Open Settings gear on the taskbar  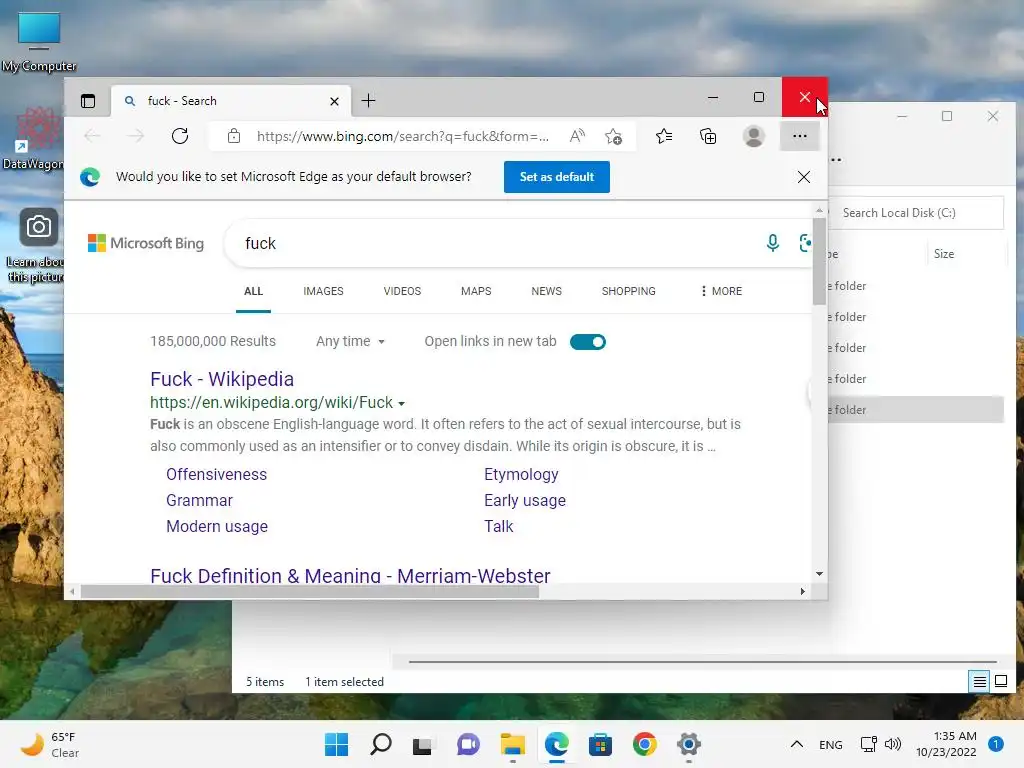click(x=688, y=744)
